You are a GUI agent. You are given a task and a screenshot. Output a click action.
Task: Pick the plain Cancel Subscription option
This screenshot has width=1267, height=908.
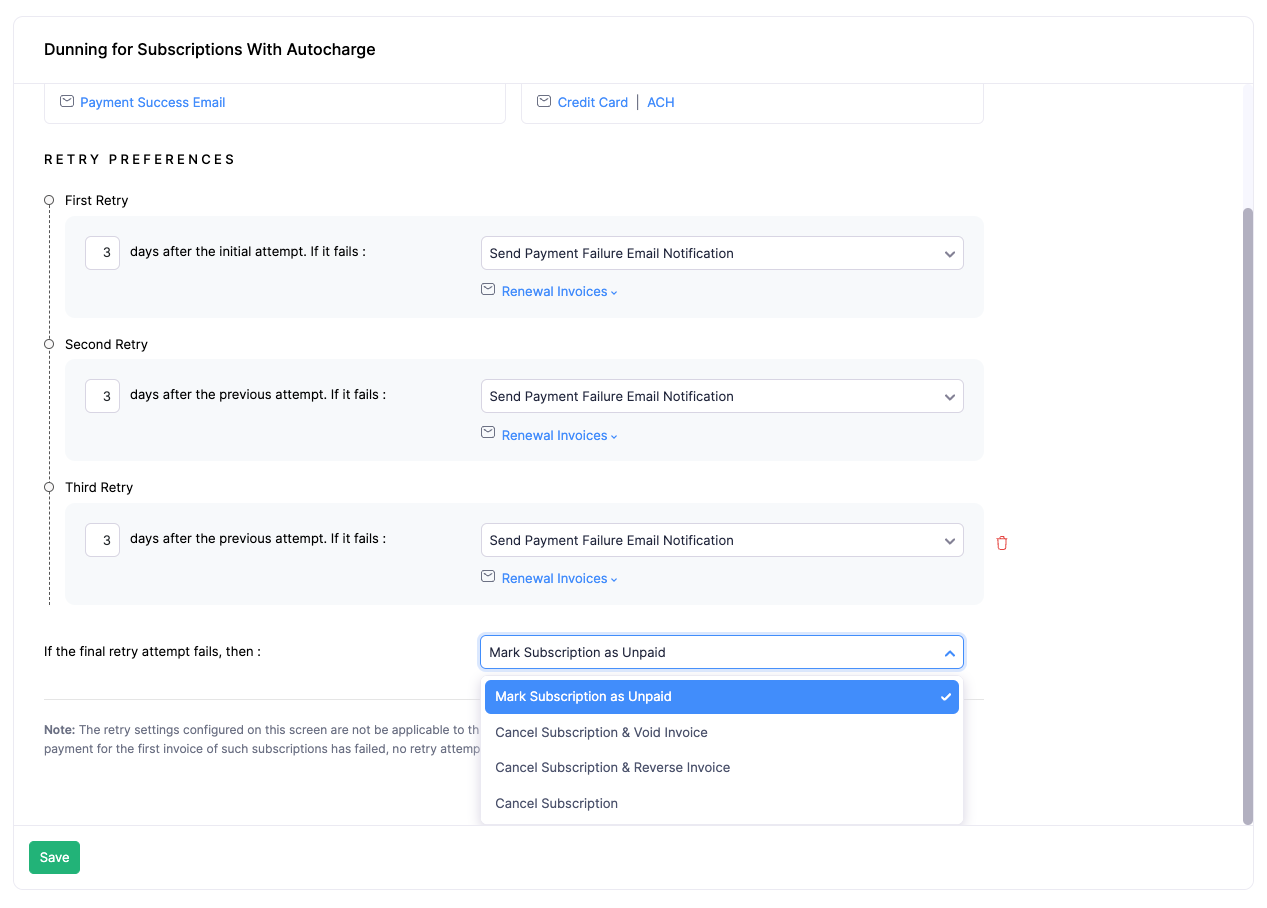pos(556,803)
